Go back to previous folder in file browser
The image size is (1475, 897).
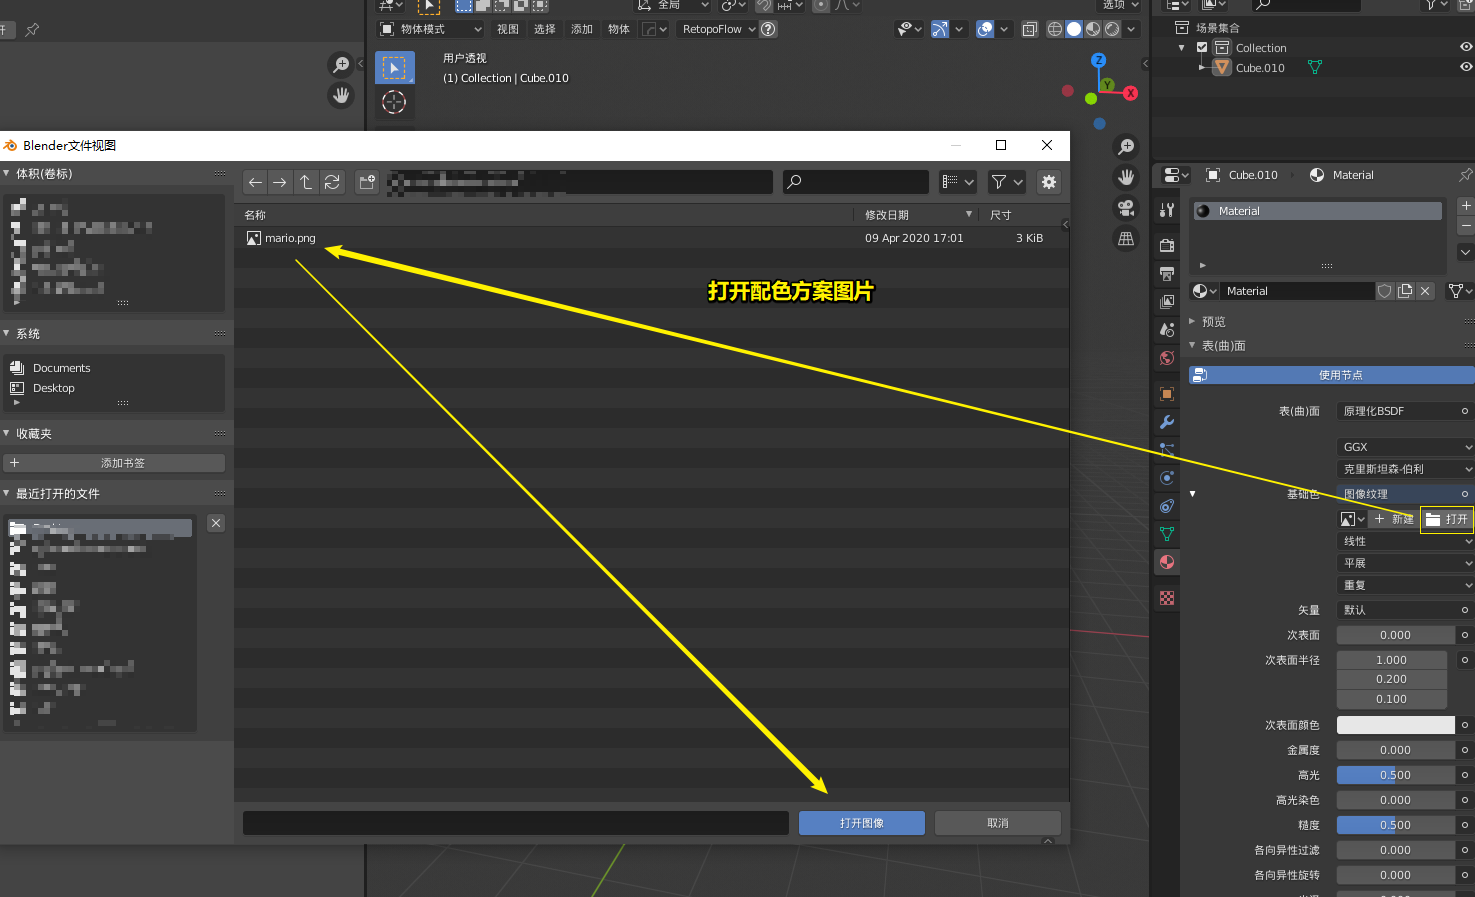[x=255, y=182]
